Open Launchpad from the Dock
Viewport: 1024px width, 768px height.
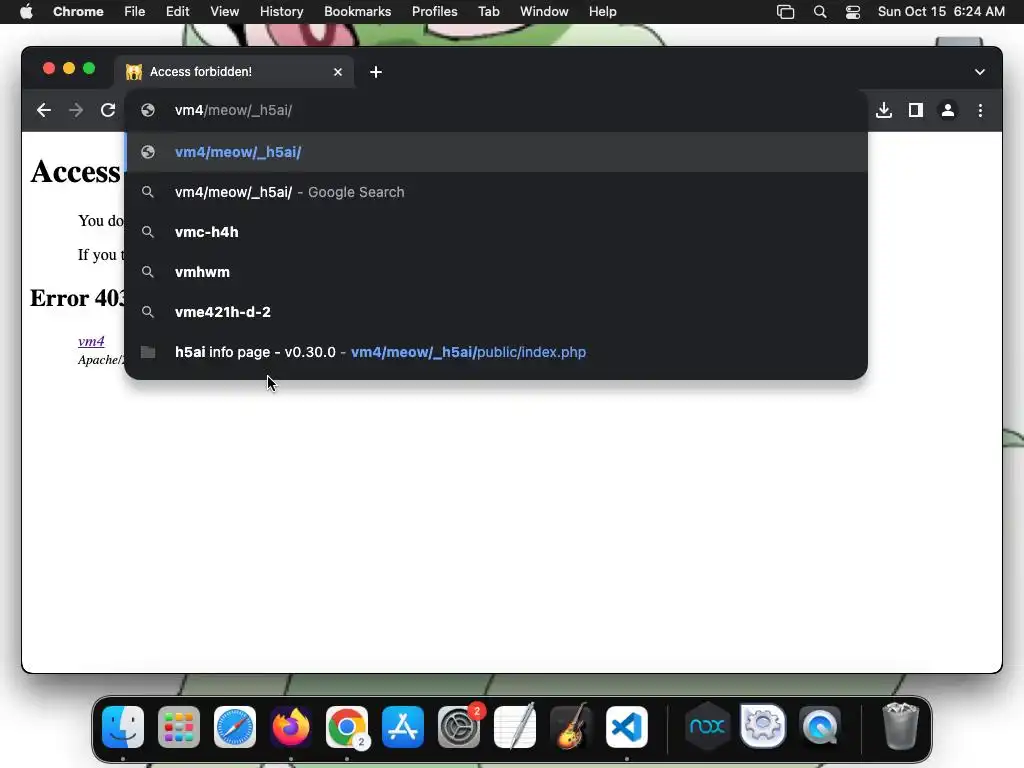click(x=179, y=727)
